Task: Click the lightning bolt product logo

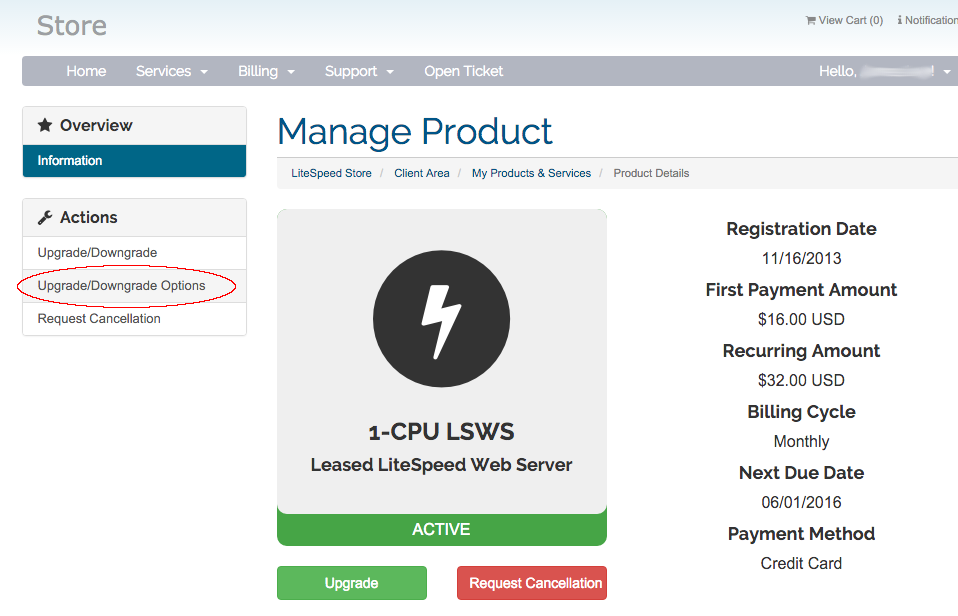Action: 441,318
